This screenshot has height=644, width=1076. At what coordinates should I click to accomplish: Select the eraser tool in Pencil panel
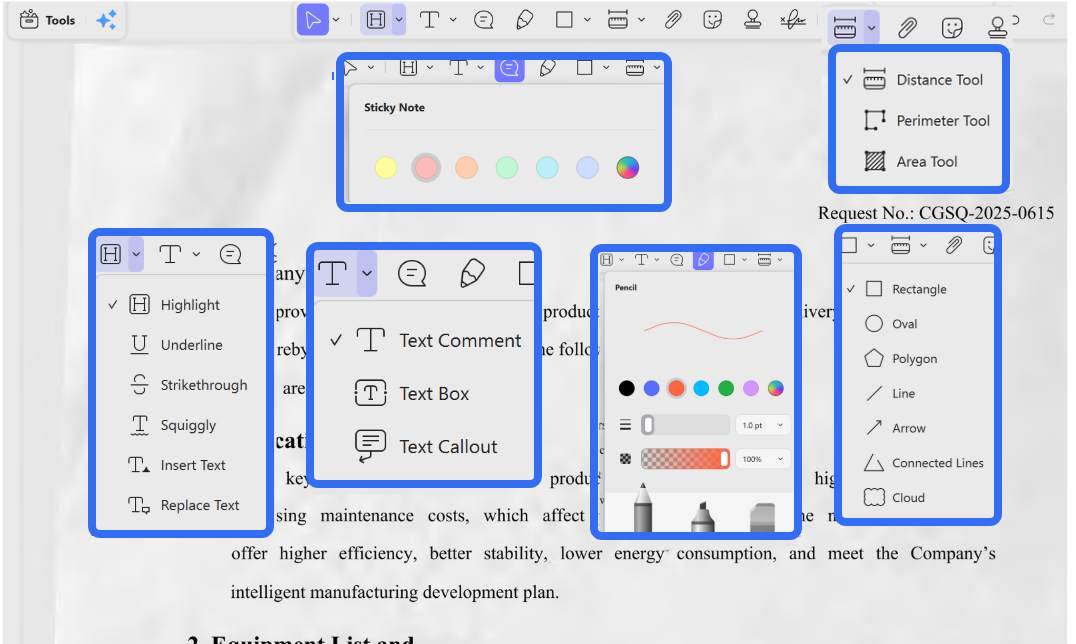tap(762, 517)
